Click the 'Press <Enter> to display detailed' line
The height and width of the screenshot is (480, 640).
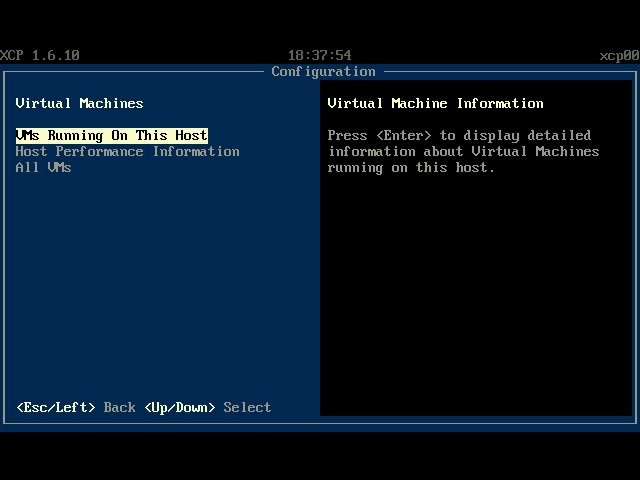459,136
